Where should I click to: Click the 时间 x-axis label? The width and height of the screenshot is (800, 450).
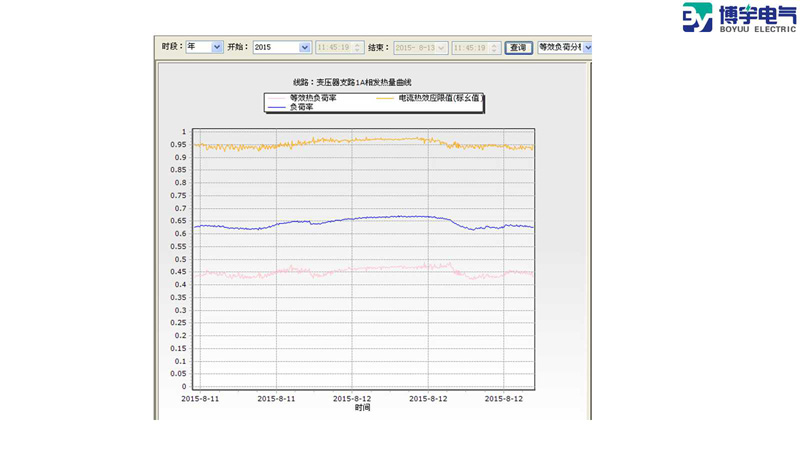coord(362,407)
